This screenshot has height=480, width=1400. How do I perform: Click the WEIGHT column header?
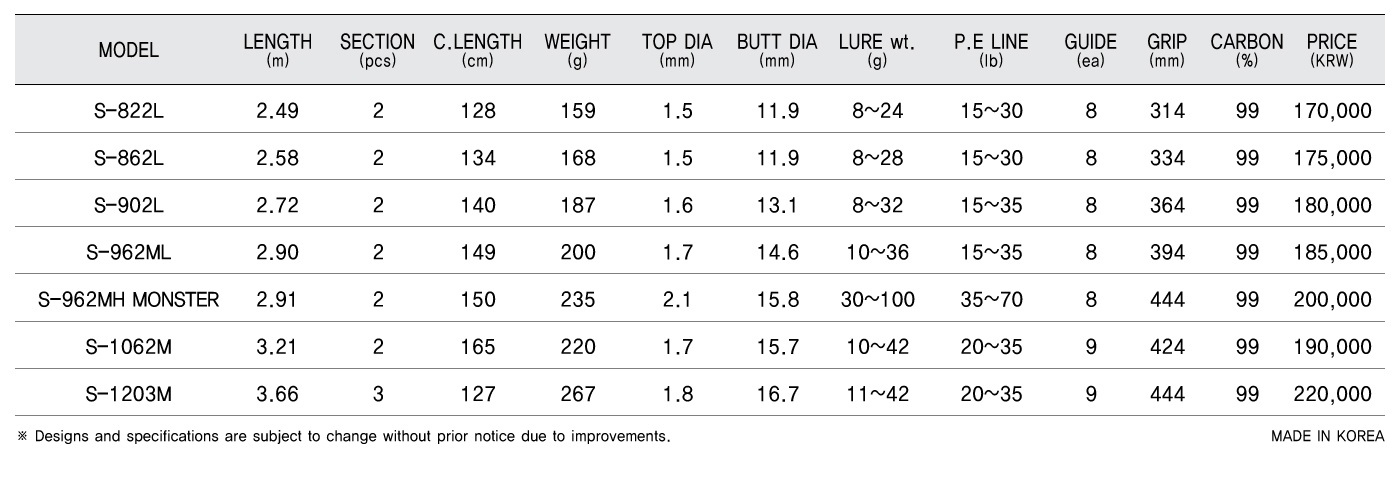coord(577,50)
